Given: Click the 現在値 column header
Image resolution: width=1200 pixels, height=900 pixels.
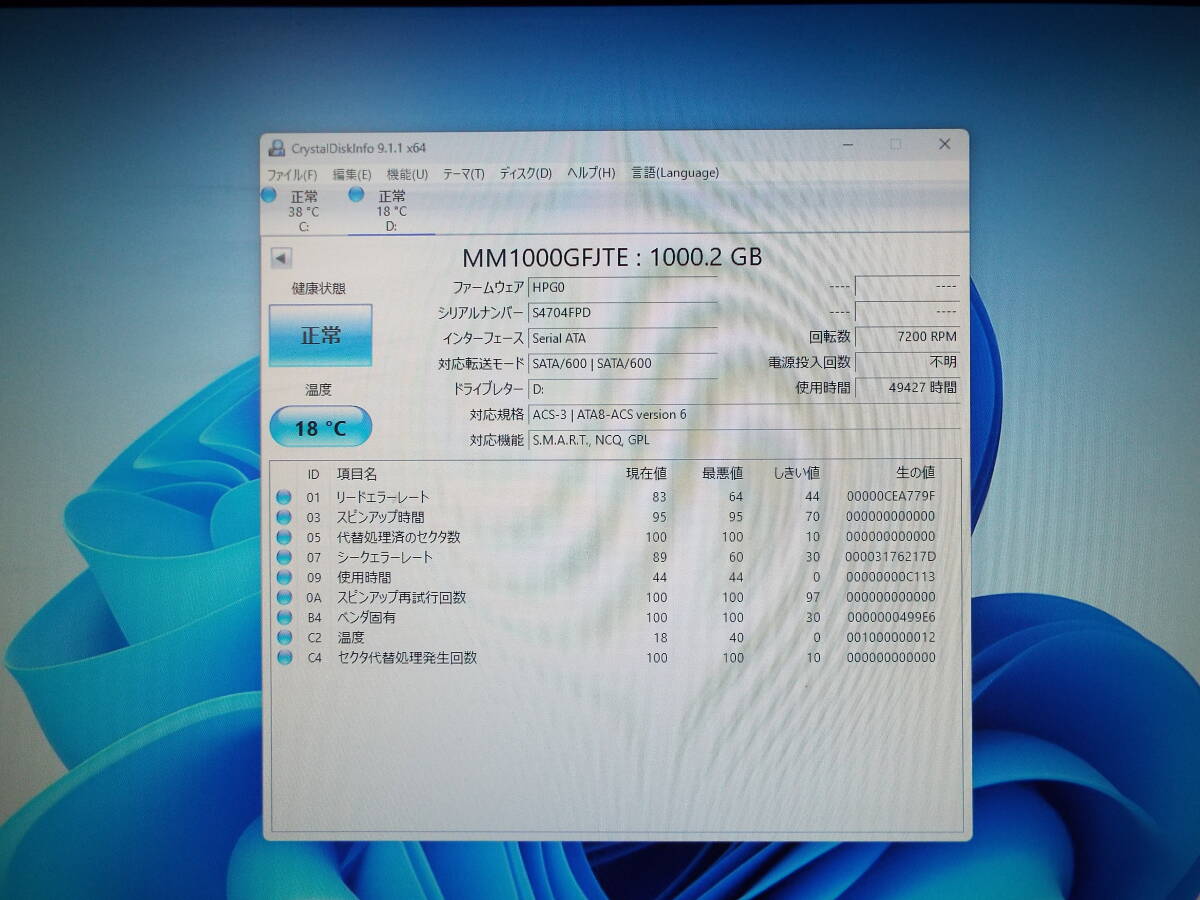Looking at the screenshot, I should click(646, 473).
